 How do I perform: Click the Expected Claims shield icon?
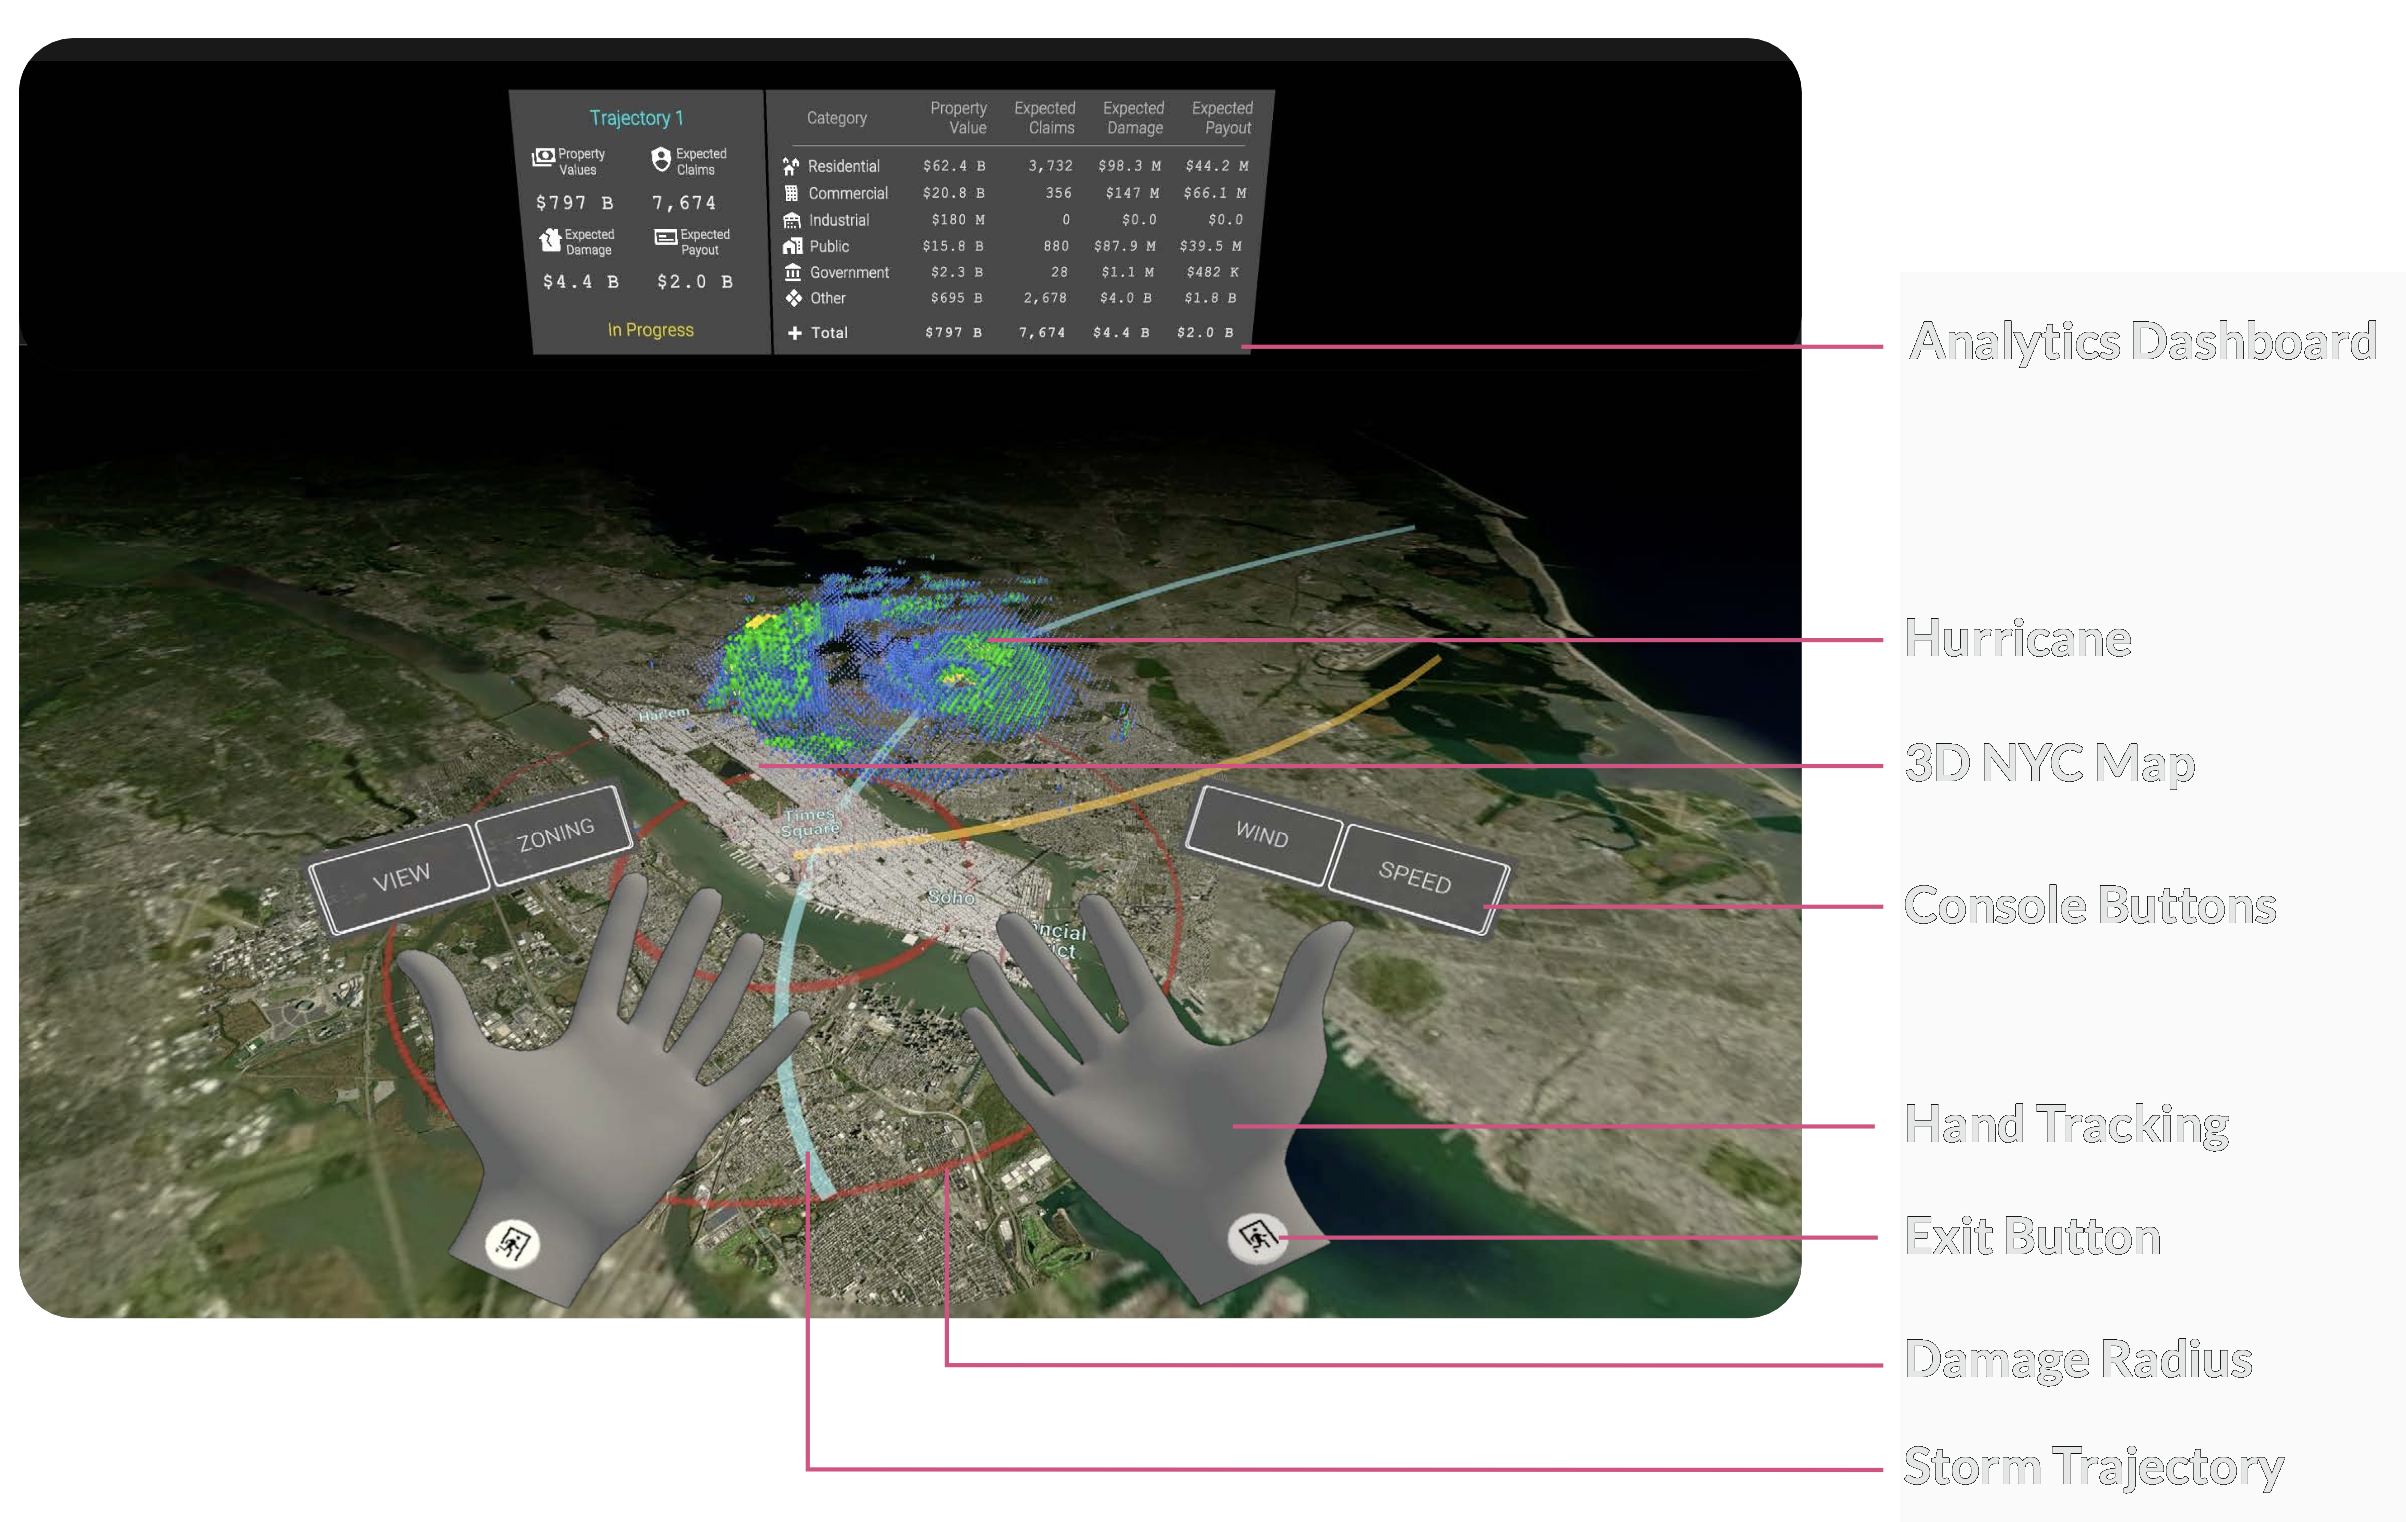click(x=661, y=159)
